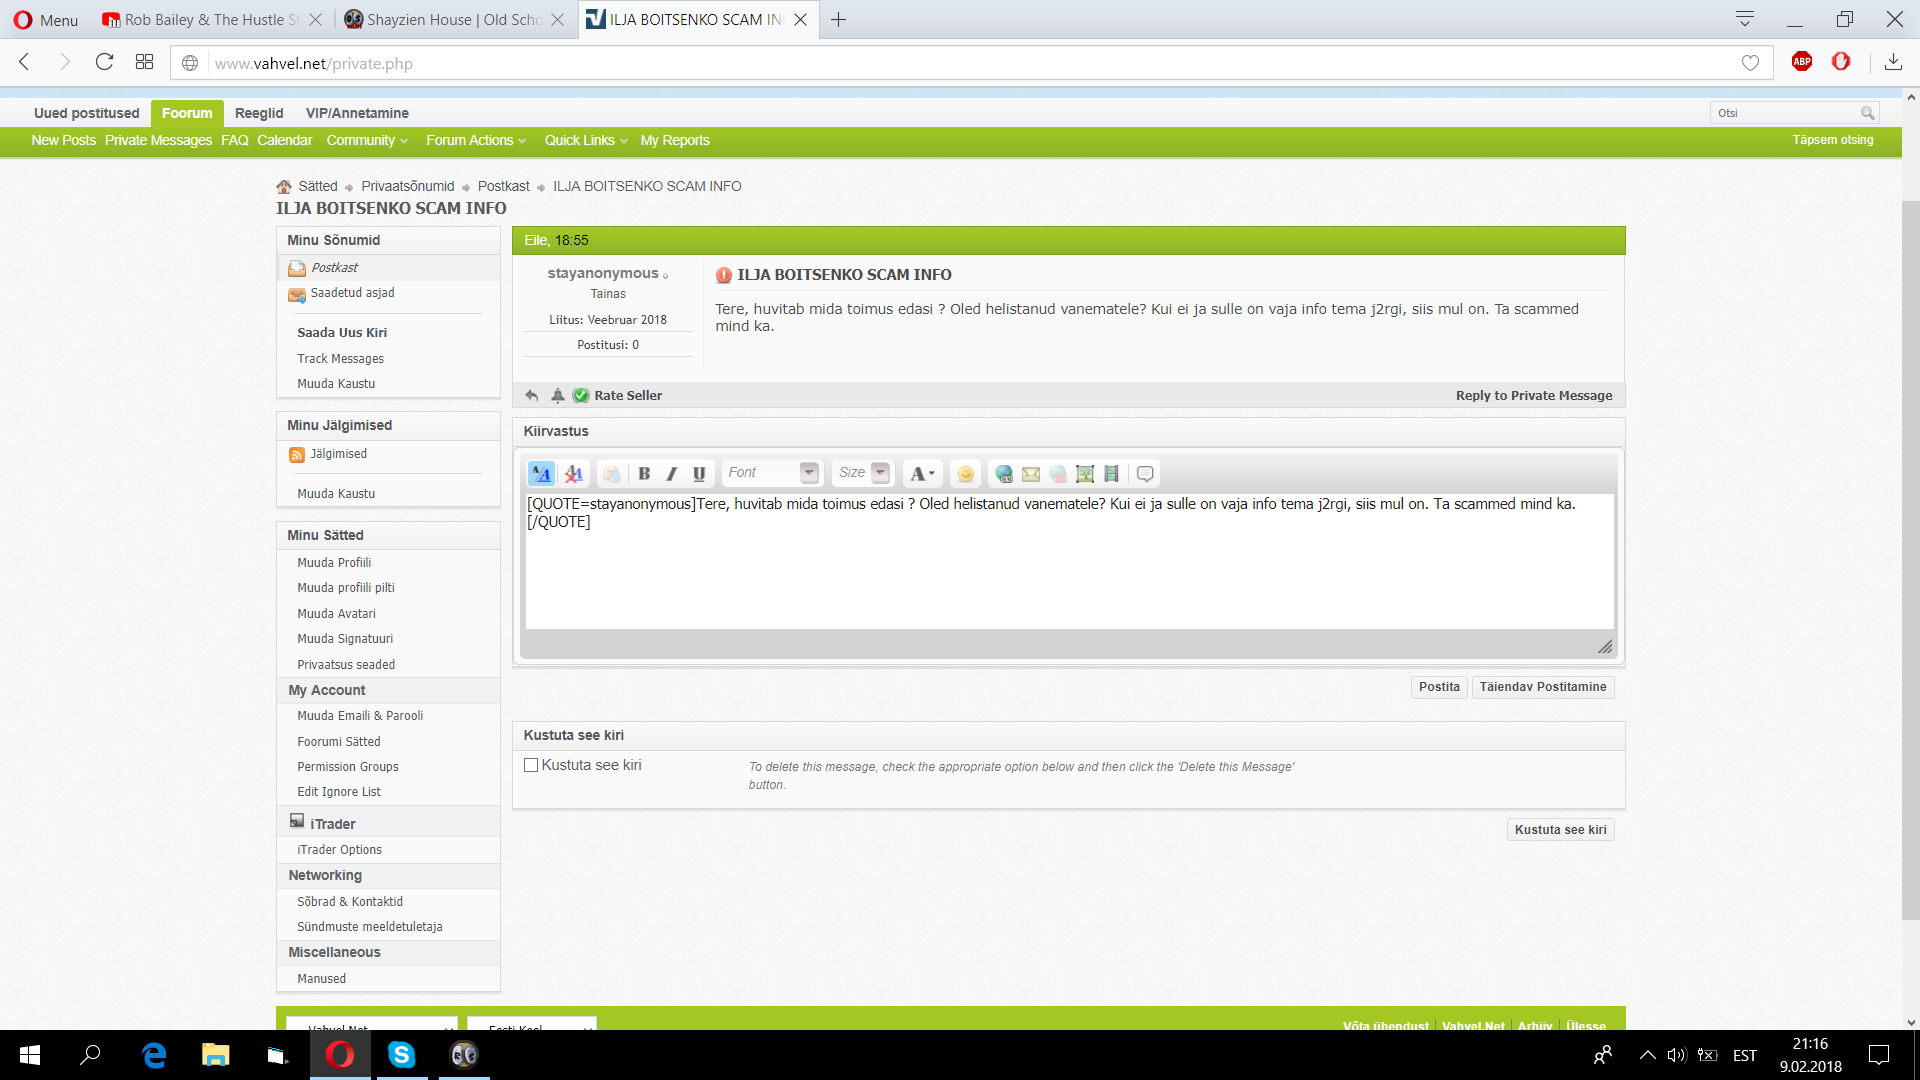Screen dimensions: 1920x1080
Task: Open File Explorer from the taskbar
Action: [215, 1054]
